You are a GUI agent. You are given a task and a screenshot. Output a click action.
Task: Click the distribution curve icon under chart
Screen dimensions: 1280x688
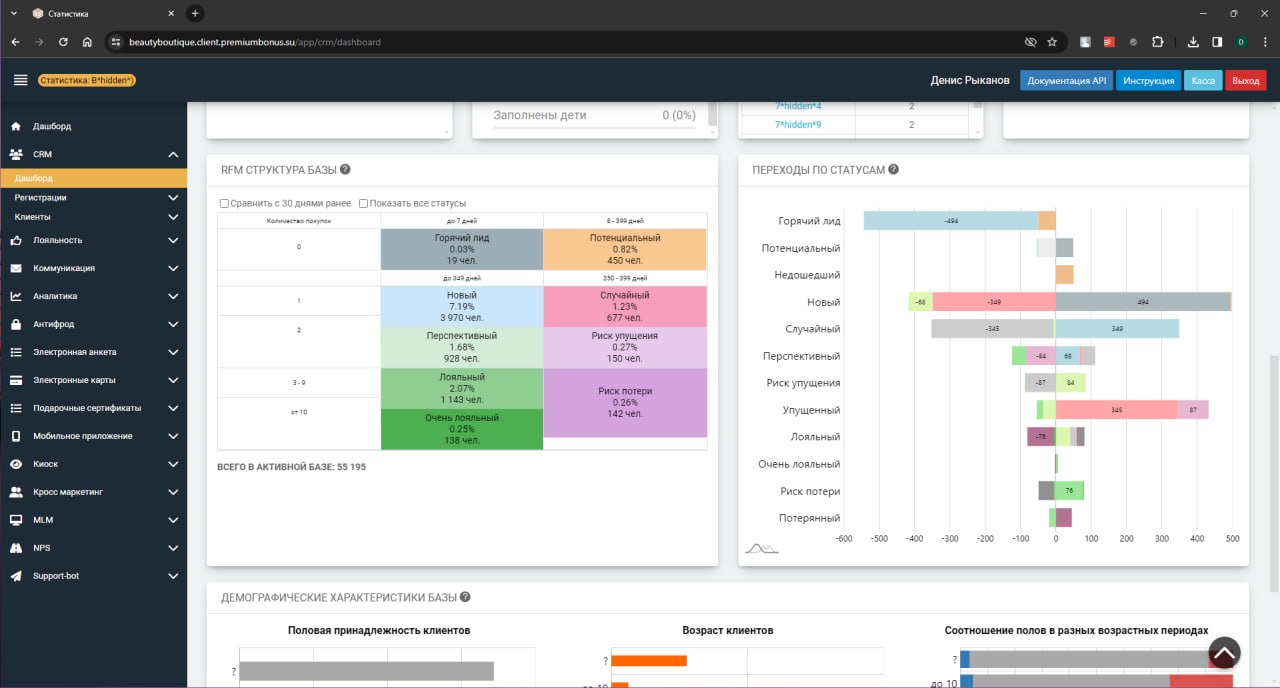(761, 547)
